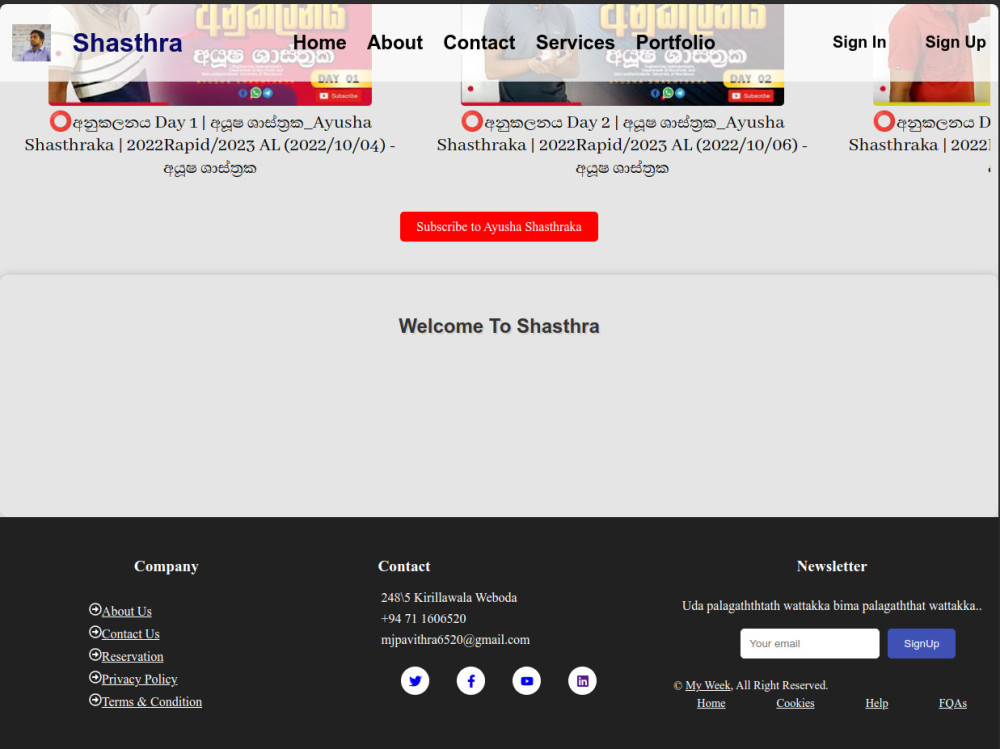The height and width of the screenshot is (749, 1000).
Task: Click the footer Help link
Action: point(877,703)
